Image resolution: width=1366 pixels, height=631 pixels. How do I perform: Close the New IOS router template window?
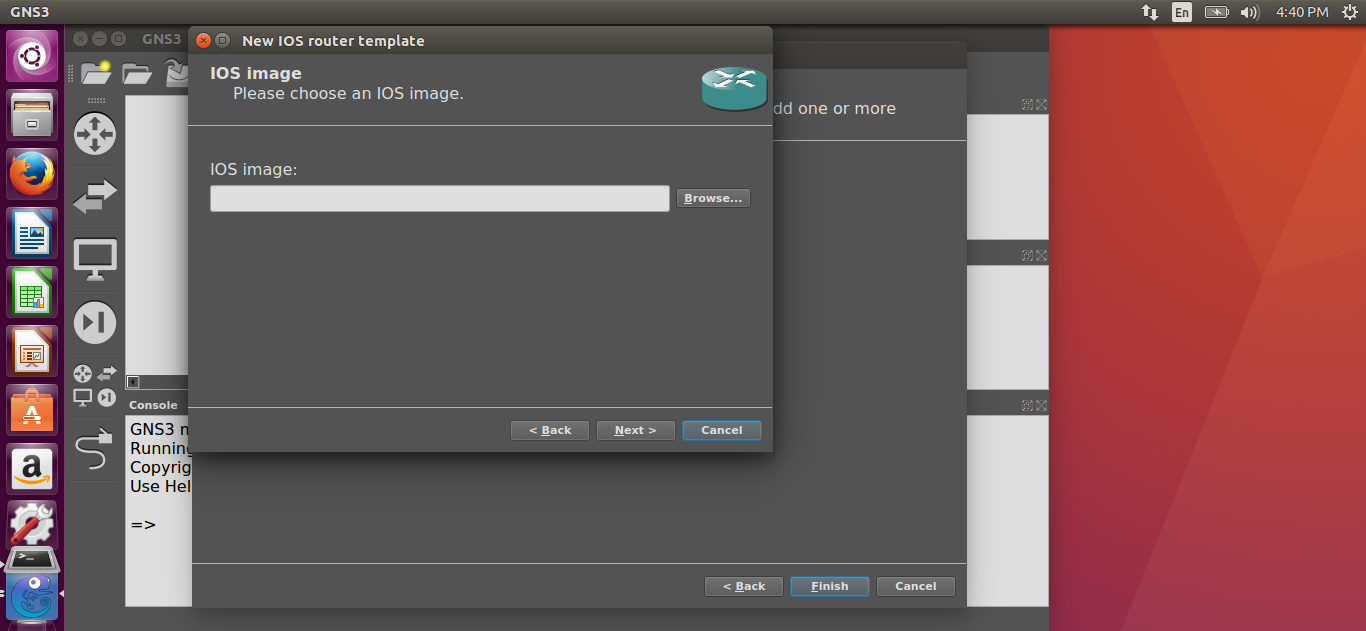pos(204,41)
